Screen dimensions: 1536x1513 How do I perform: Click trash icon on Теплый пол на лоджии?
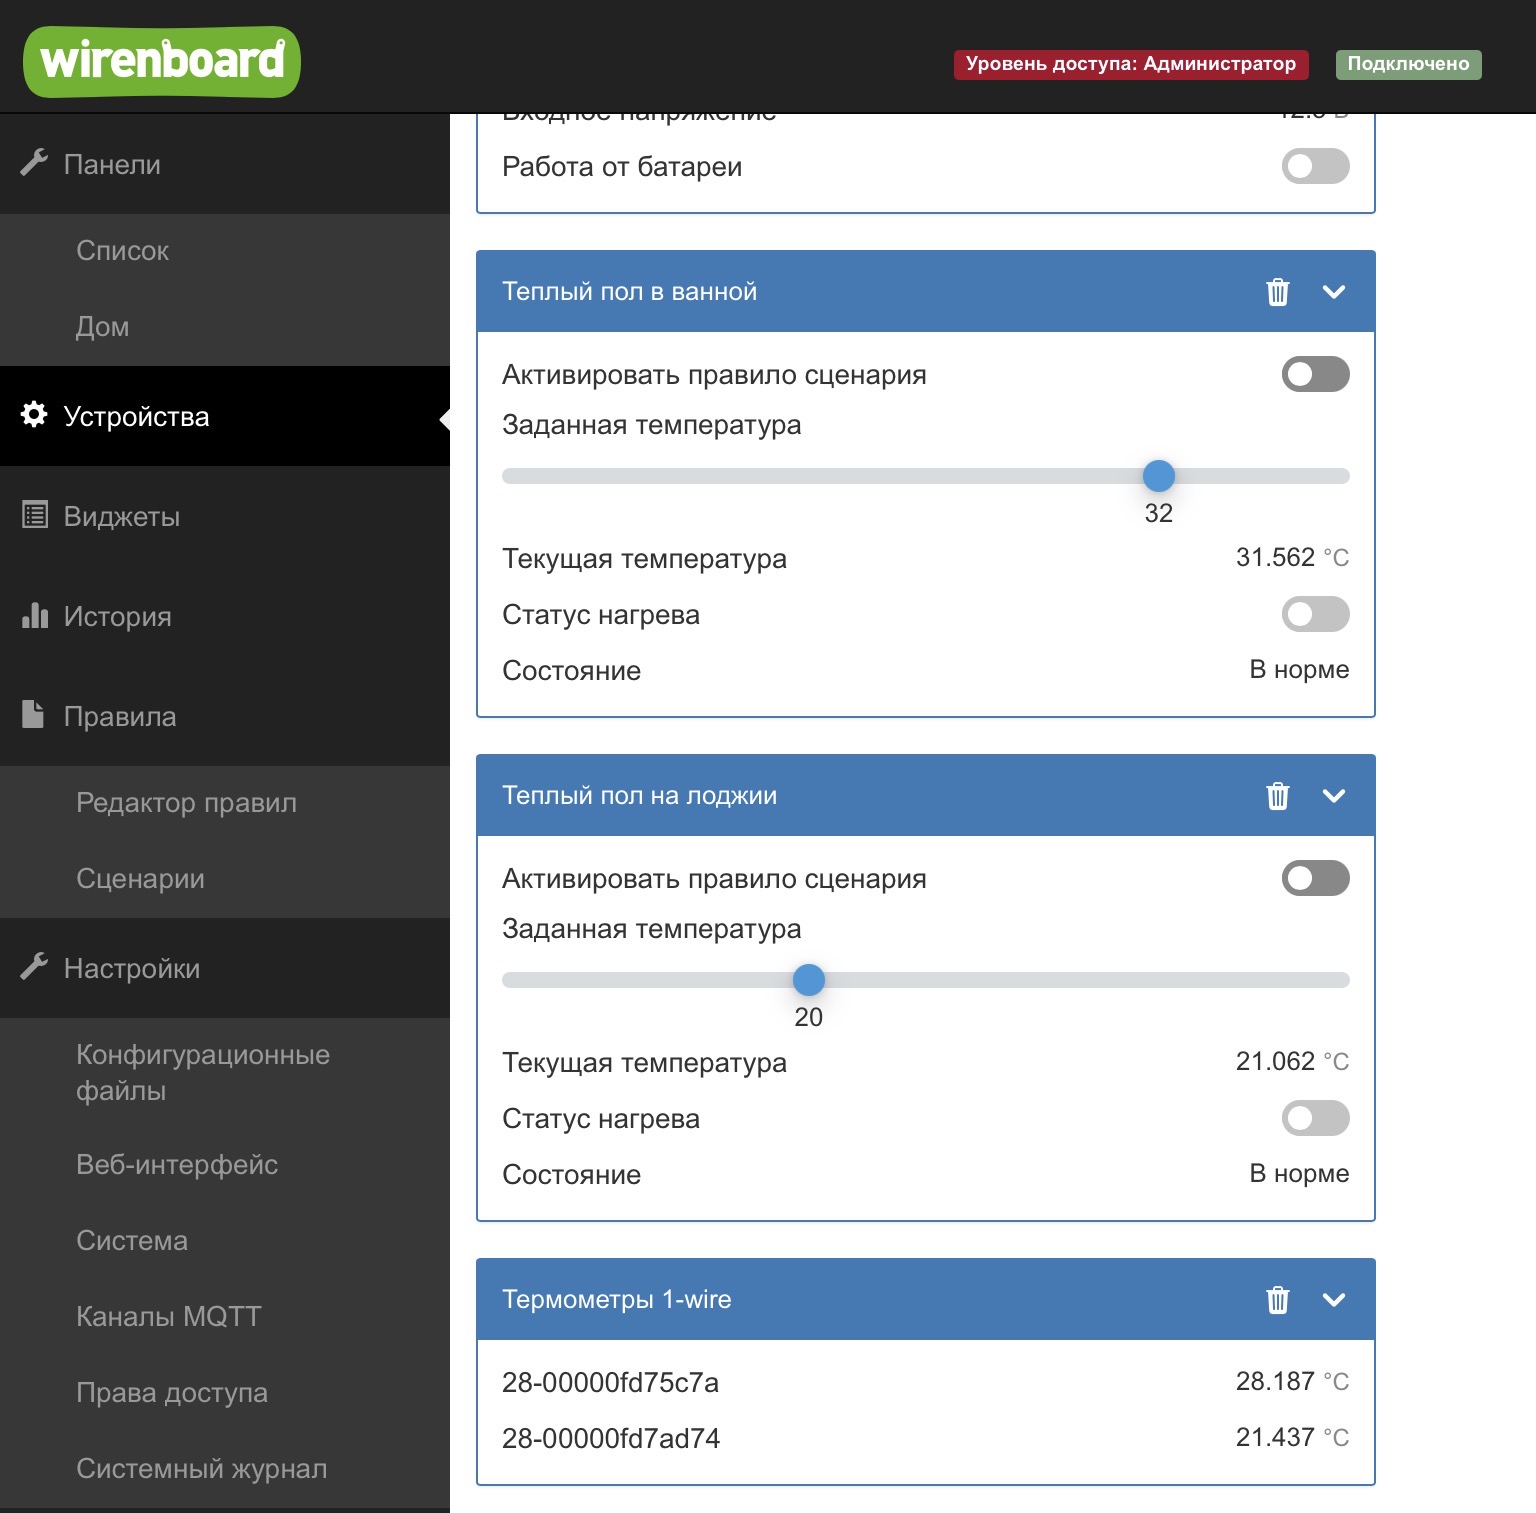tap(1277, 796)
